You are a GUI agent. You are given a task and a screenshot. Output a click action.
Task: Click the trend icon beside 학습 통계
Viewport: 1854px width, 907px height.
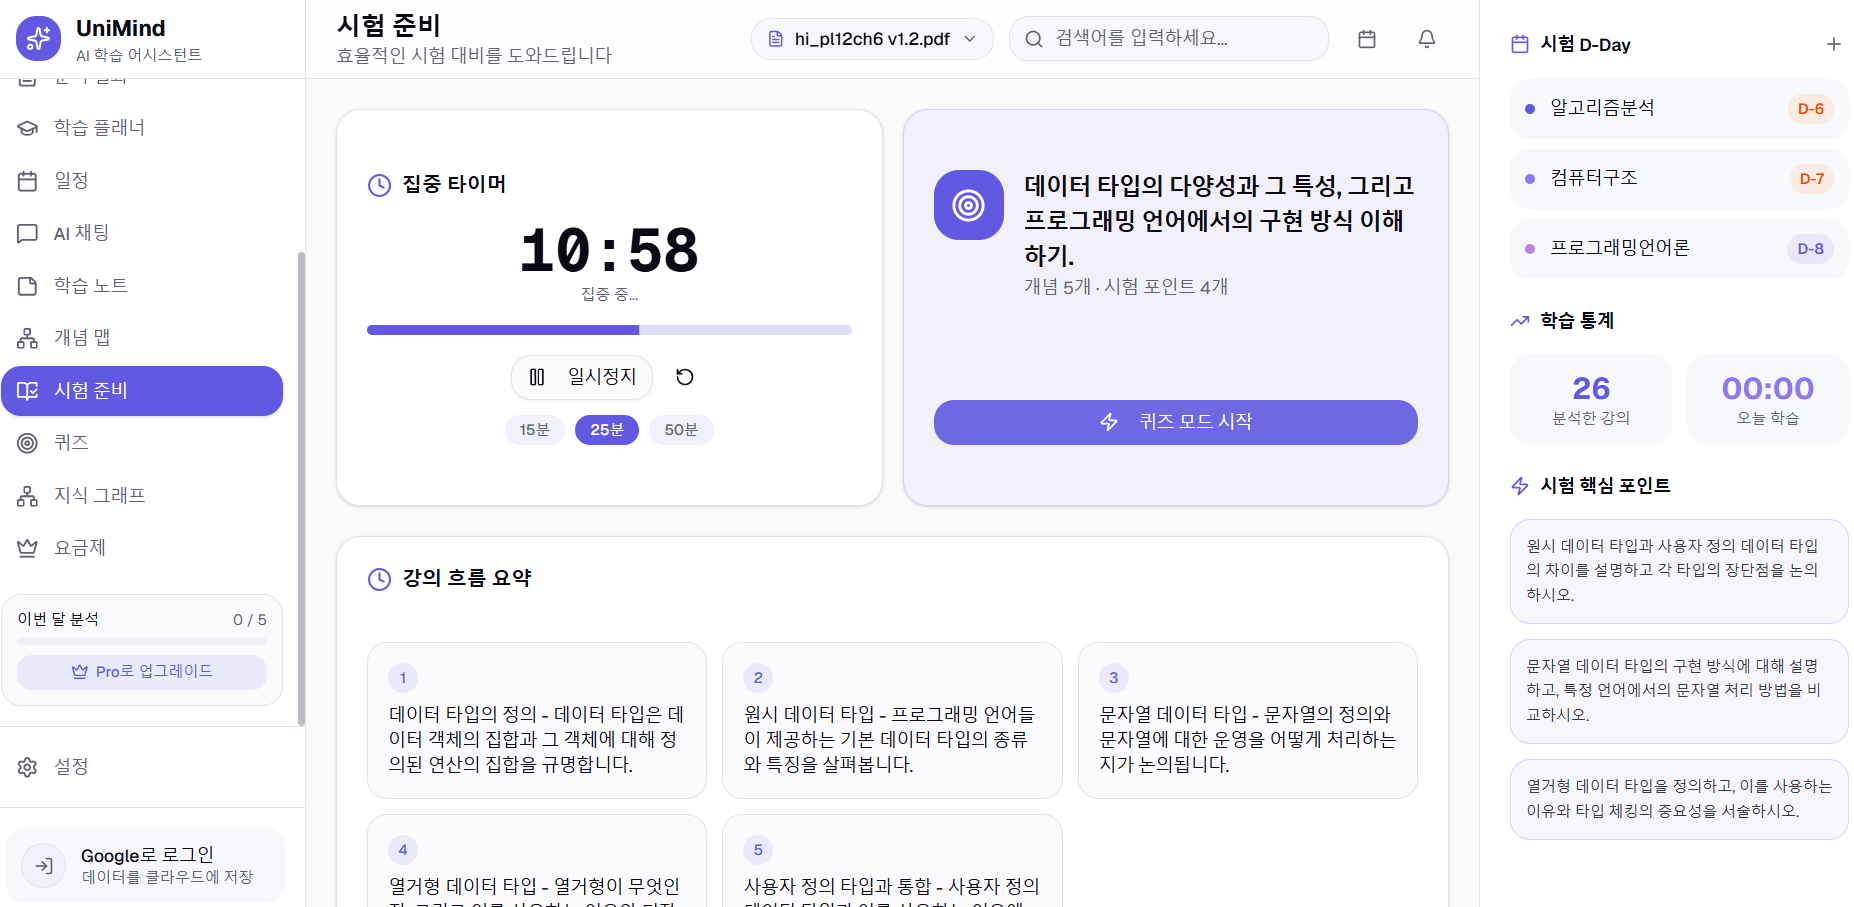(1520, 321)
